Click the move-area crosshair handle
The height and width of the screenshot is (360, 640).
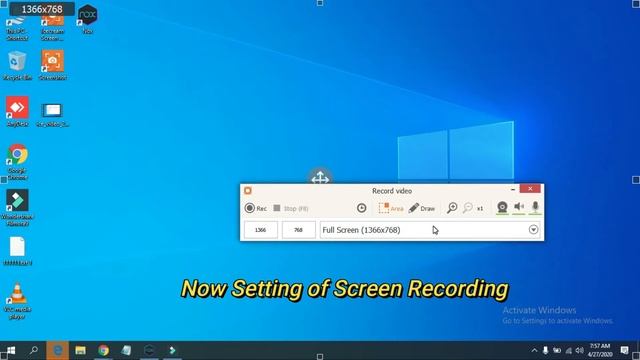(320, 177)
